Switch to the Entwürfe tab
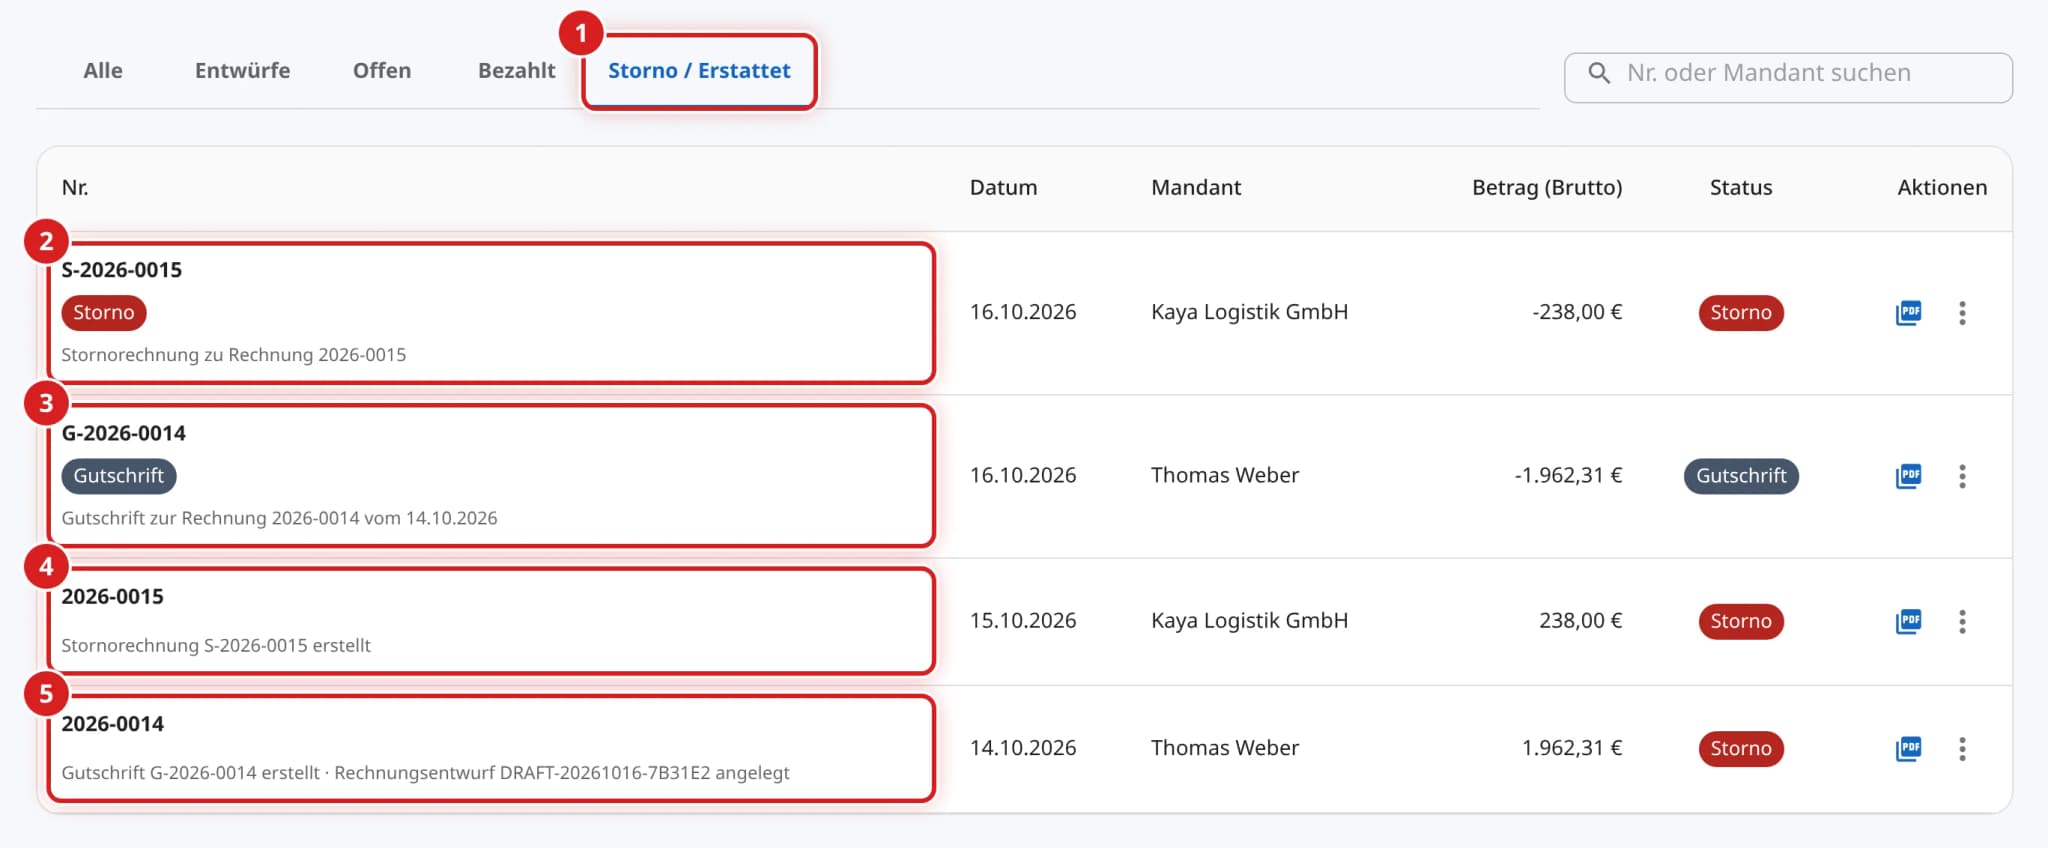 click(x=242, y=71)
